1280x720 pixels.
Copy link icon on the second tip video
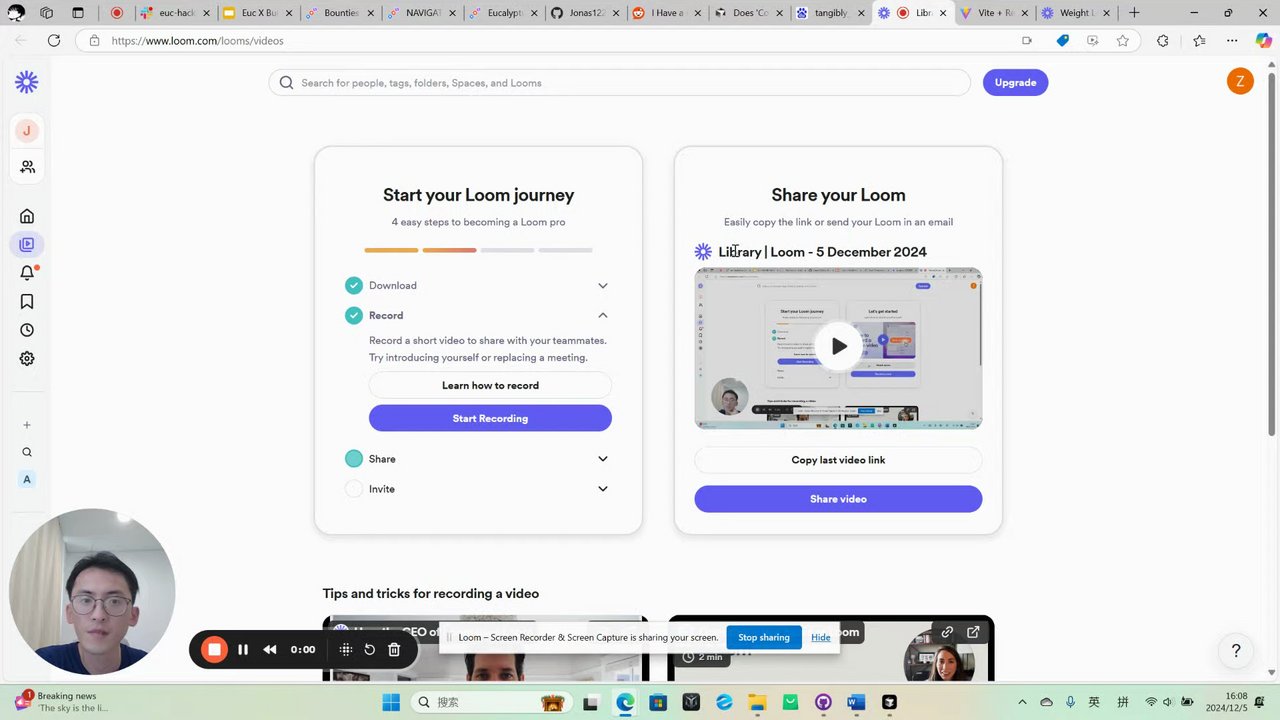947,632
